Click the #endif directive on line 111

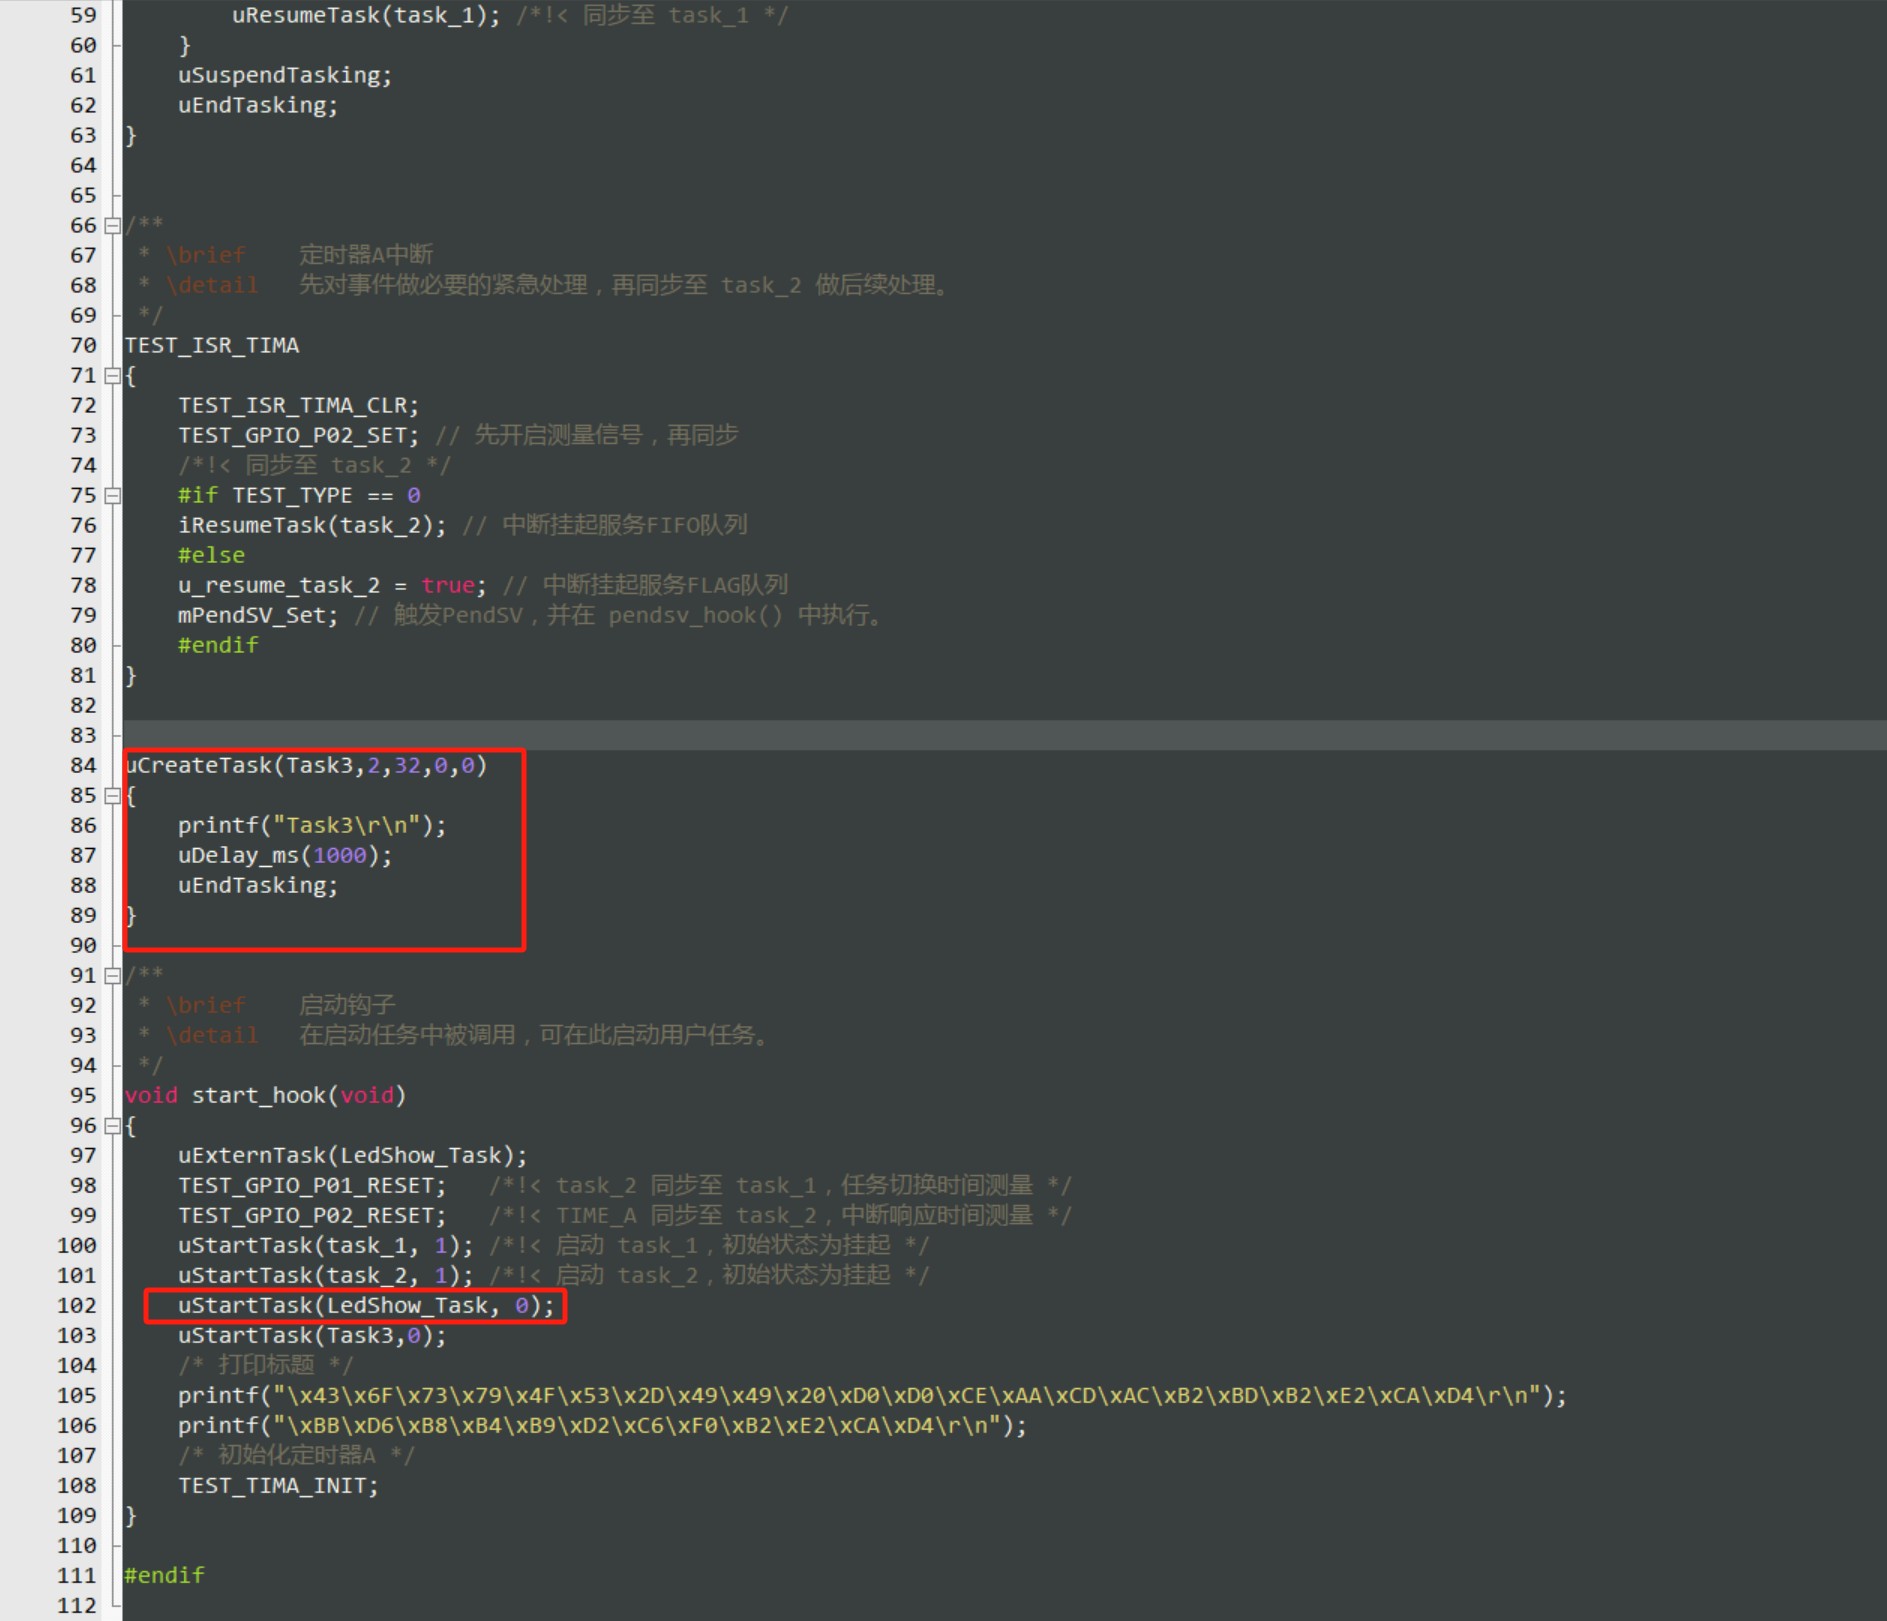[164, 1575]
